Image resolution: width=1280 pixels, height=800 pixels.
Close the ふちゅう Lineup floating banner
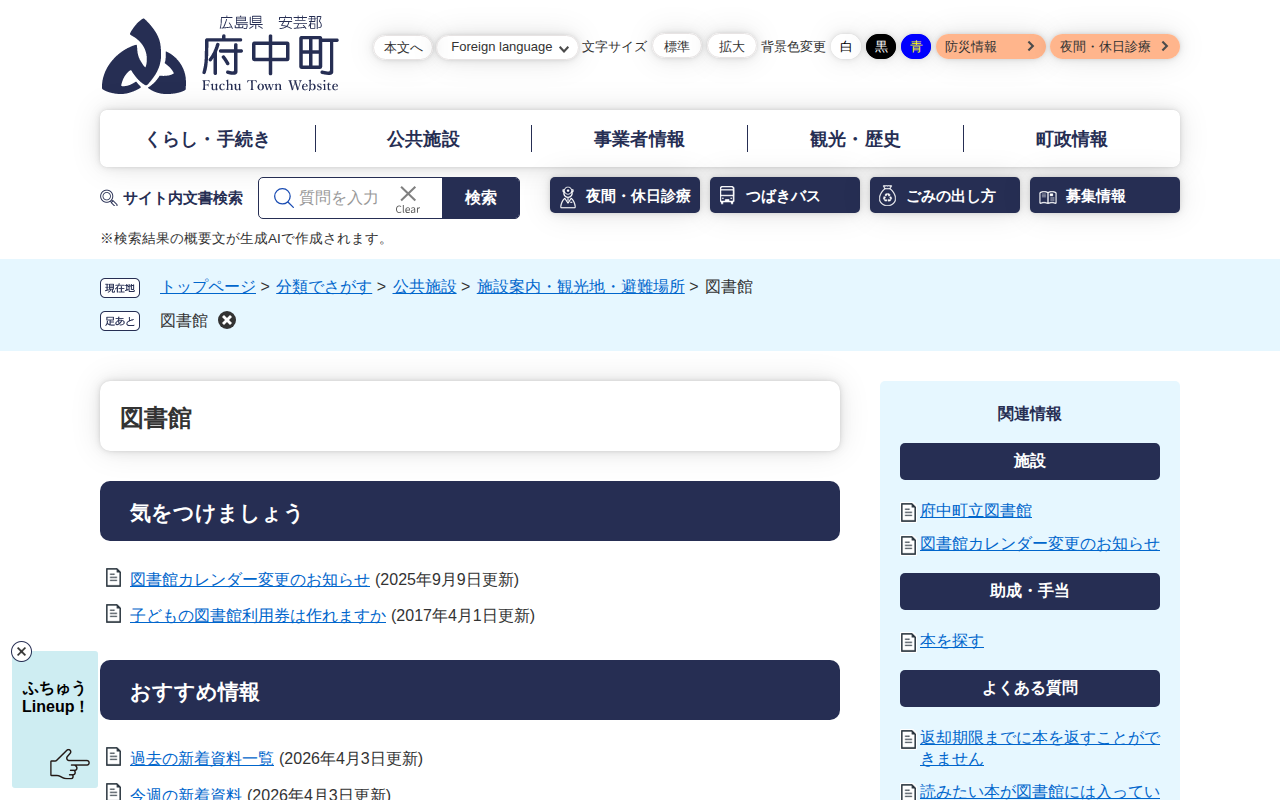(21, 652)
